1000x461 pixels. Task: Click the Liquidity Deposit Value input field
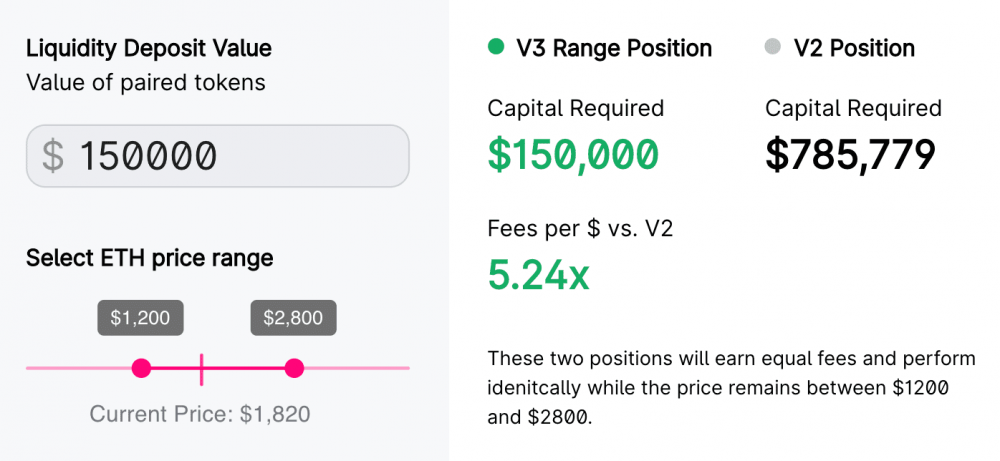(218, 156)
